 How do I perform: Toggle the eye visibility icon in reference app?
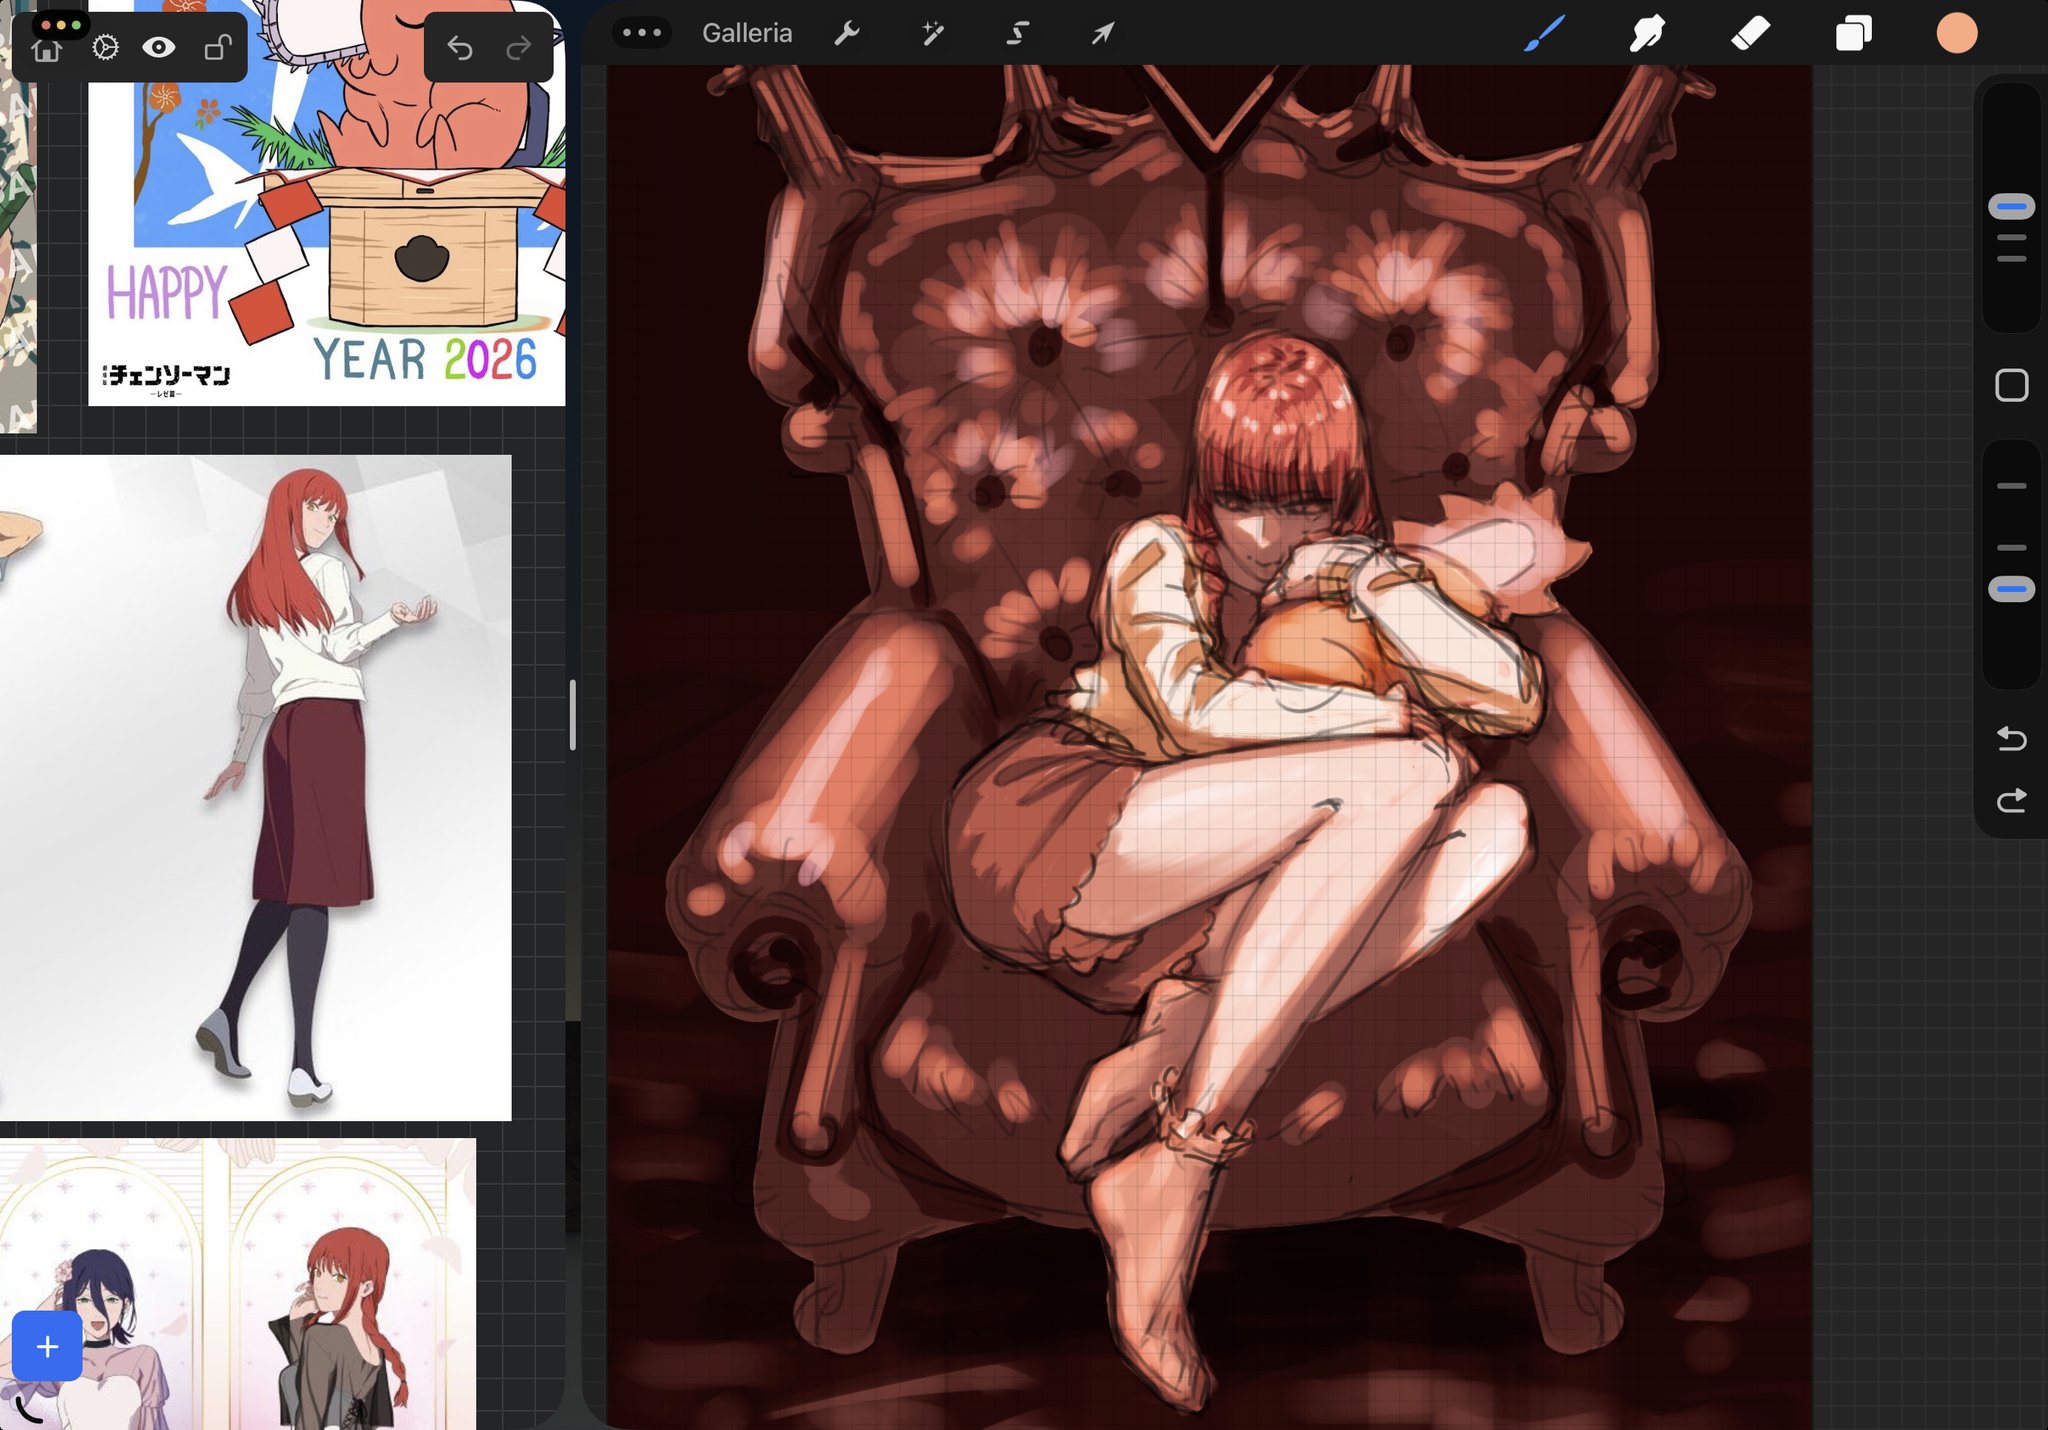158,47
